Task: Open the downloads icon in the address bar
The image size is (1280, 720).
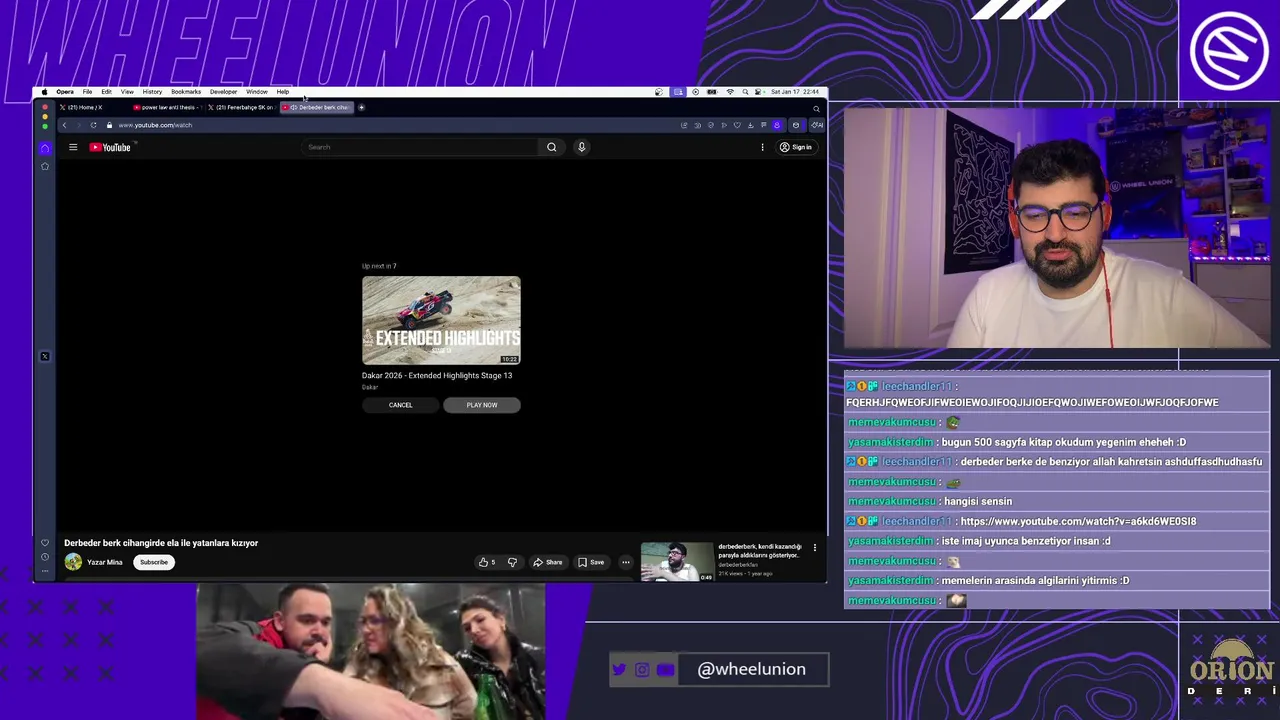Action: 750,125
